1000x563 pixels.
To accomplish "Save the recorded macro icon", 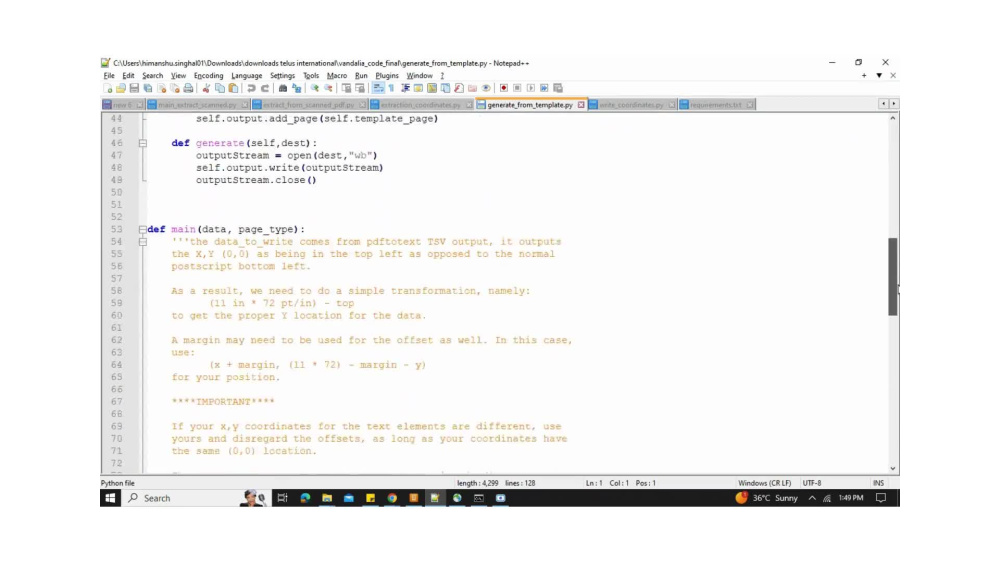I will point(558,88).
